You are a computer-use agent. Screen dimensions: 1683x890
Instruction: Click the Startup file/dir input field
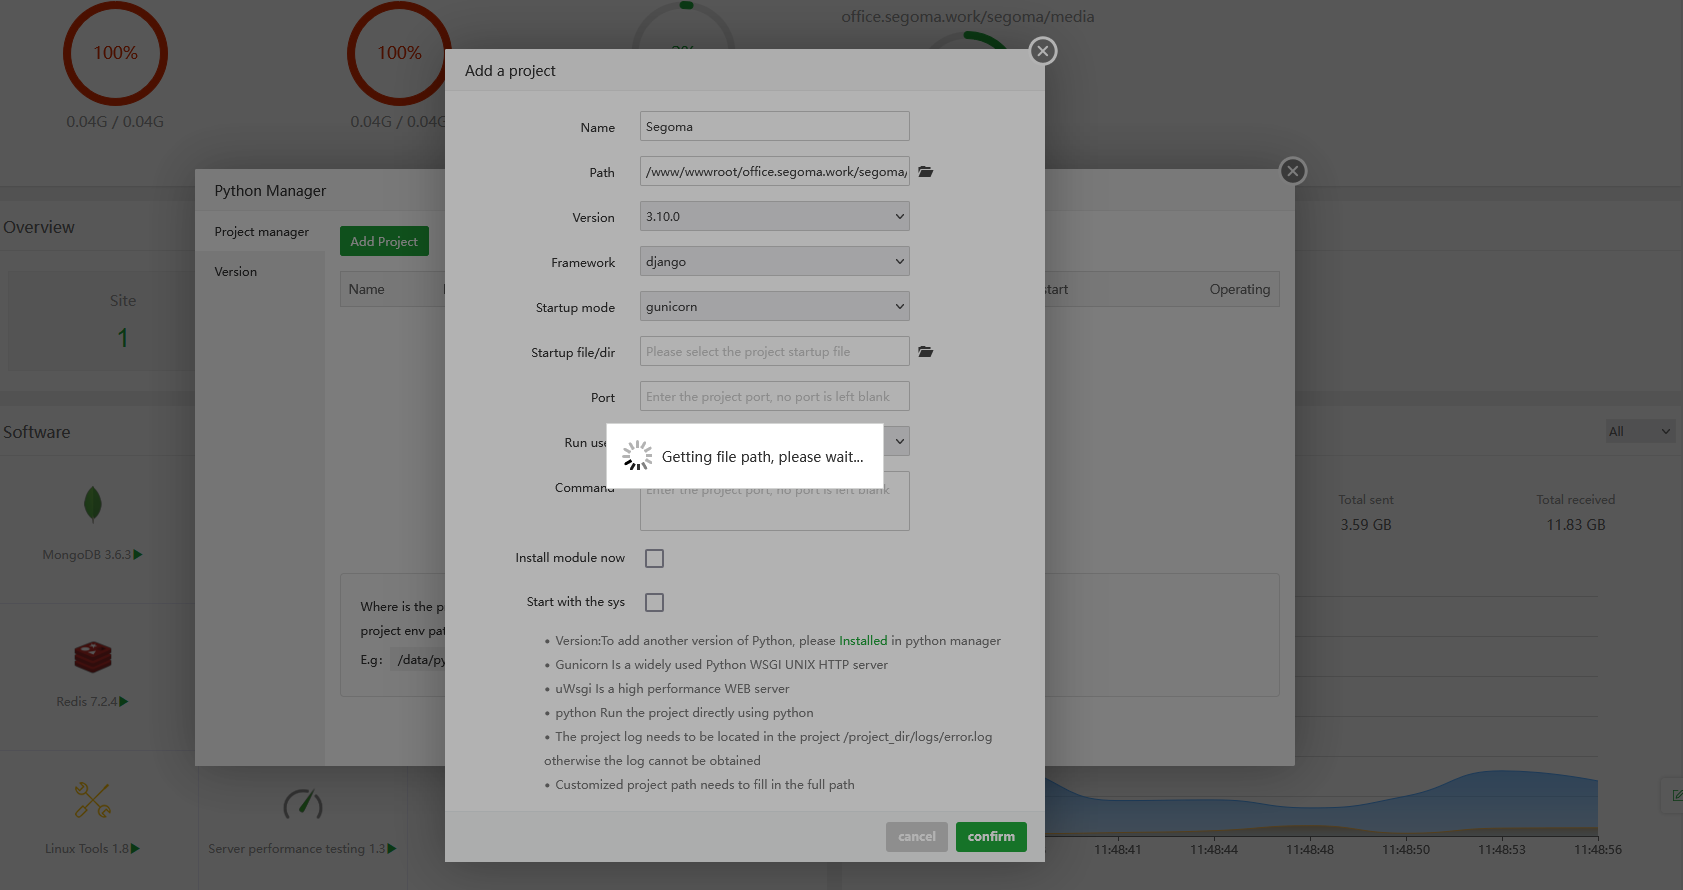[x=775, y=351]
